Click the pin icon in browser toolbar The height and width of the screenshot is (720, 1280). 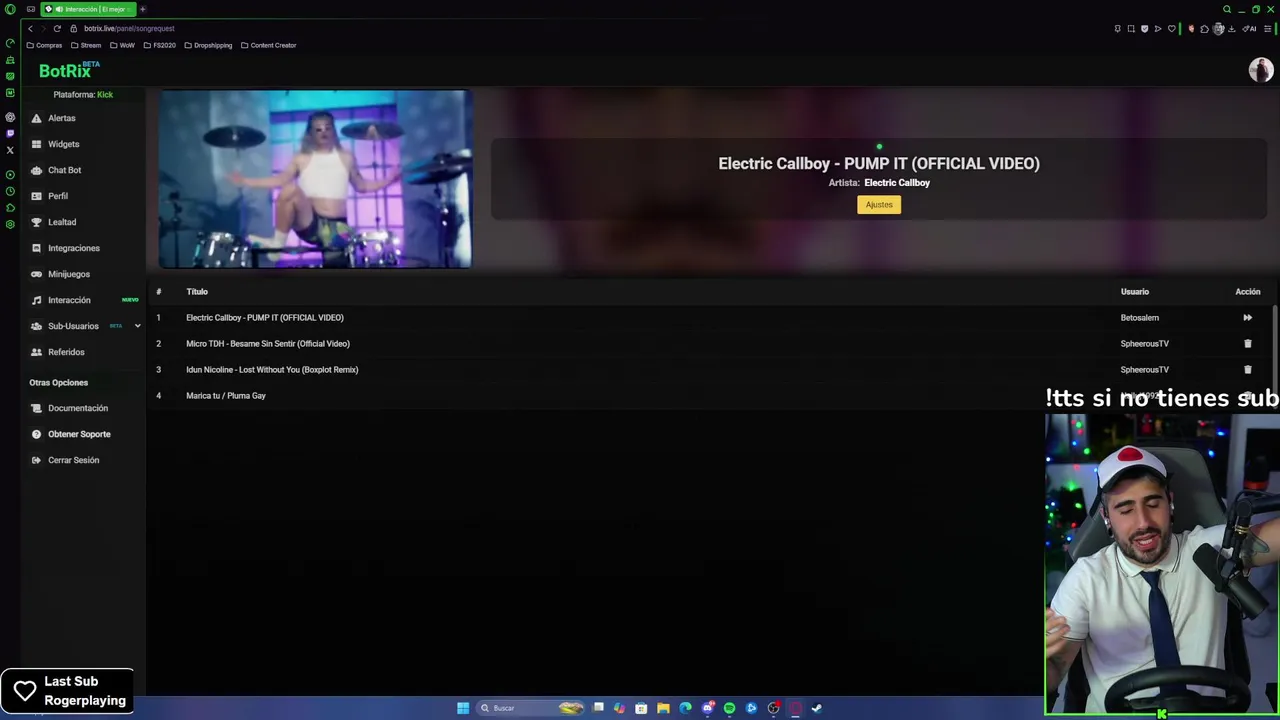click(1118, 29)
